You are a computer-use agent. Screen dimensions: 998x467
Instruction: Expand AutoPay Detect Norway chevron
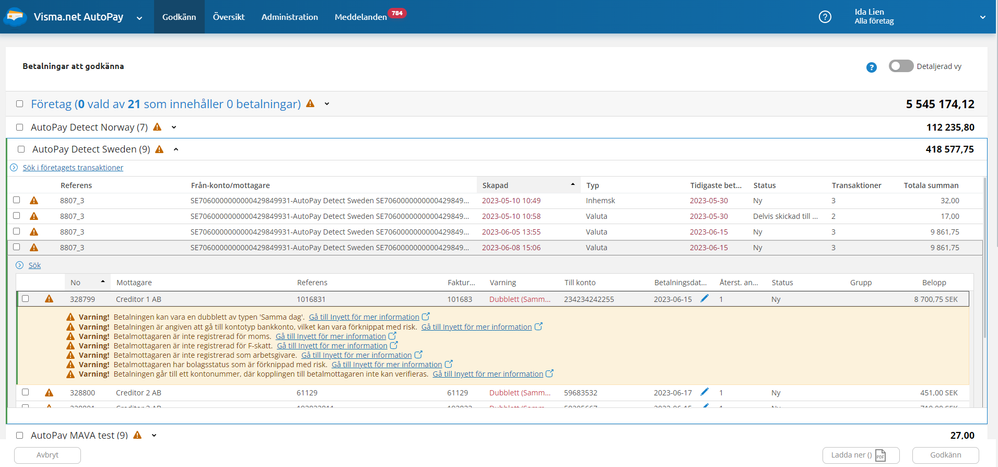[x=173, y=127]
